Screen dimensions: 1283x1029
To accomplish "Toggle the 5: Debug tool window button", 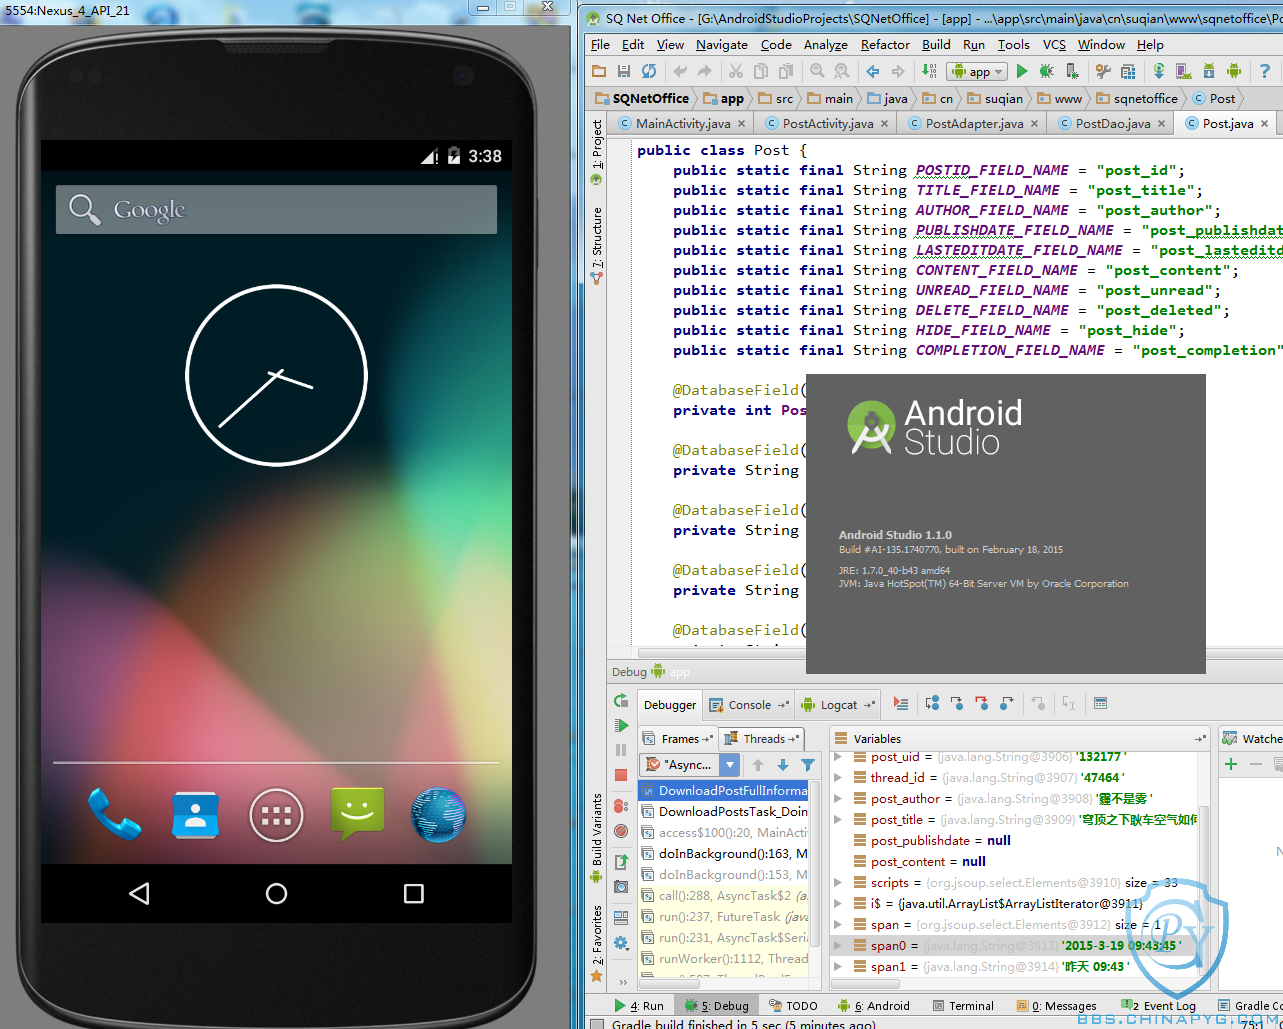I will [717, 1006].
